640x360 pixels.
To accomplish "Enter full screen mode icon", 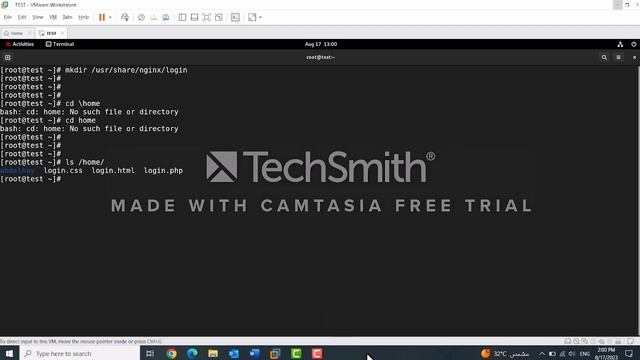I will [207, 17].
